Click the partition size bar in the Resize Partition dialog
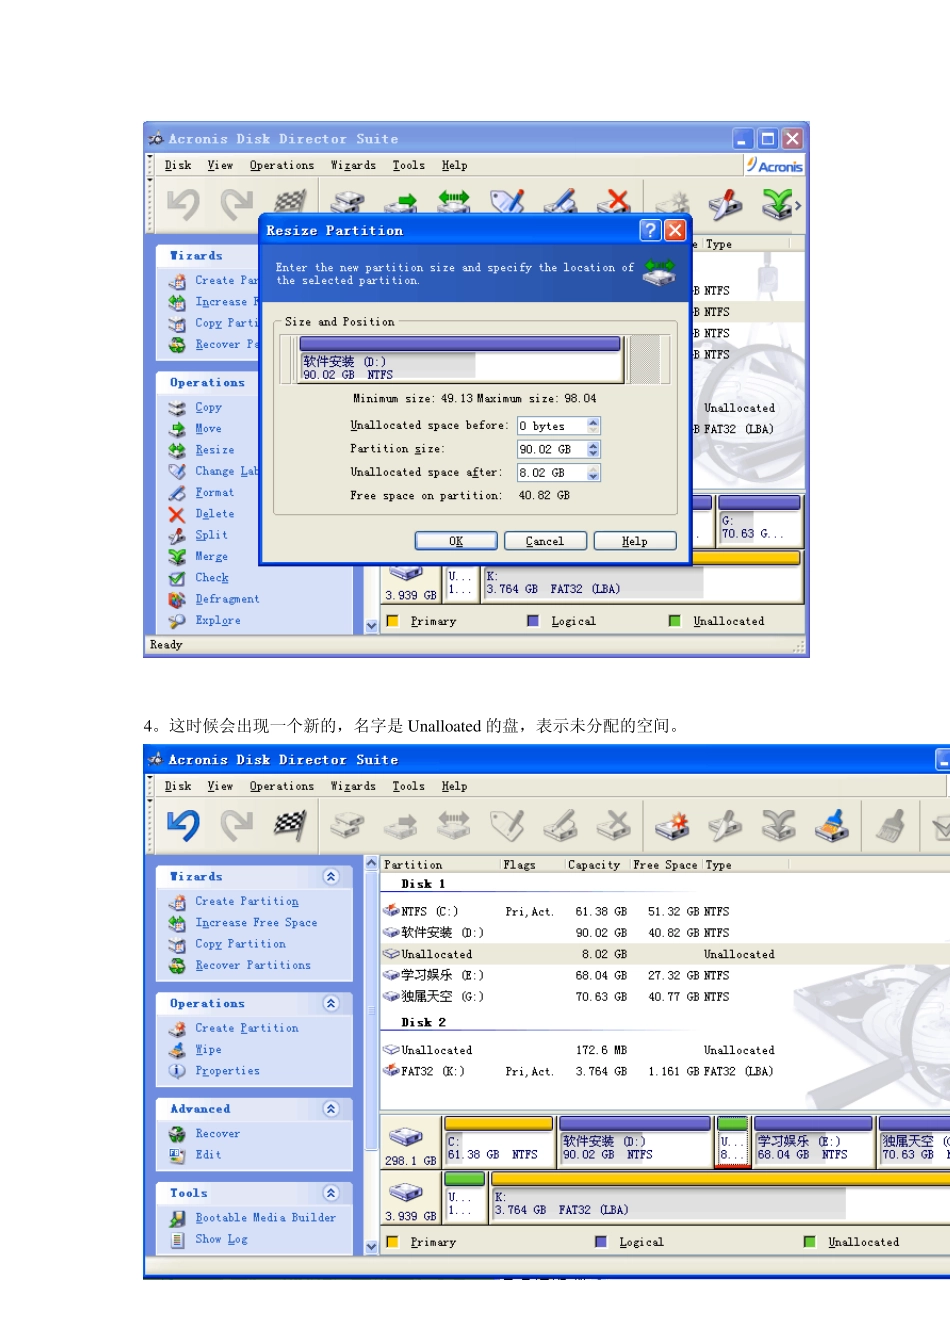Image resolution: width=950 pixels, height=1344 pixels. point(461,360)
